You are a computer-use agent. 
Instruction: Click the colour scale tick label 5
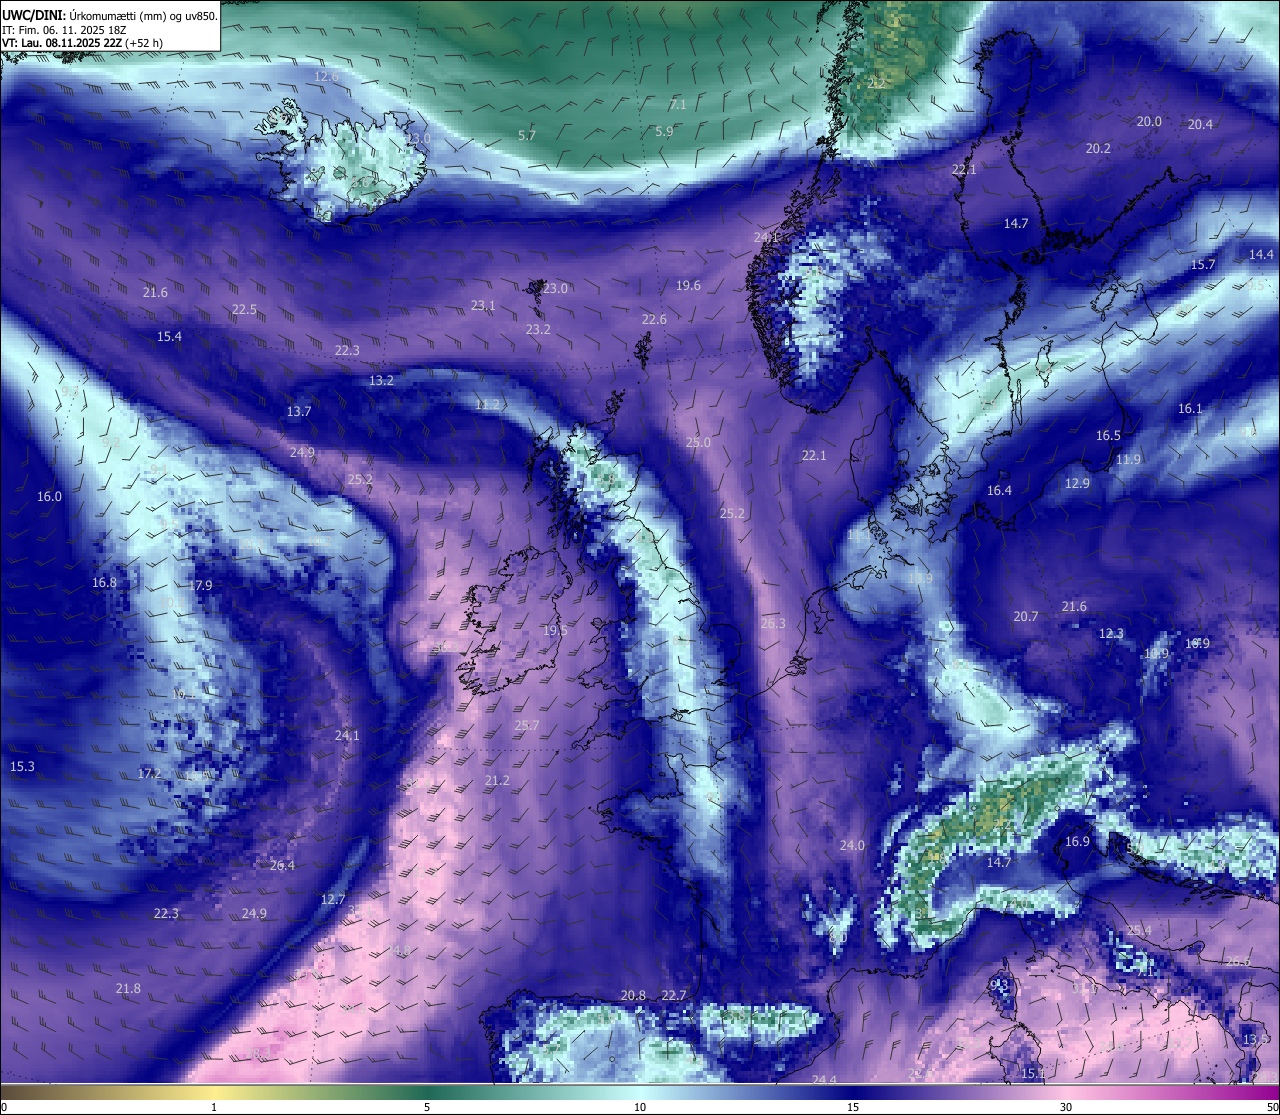pos(427,1107)
